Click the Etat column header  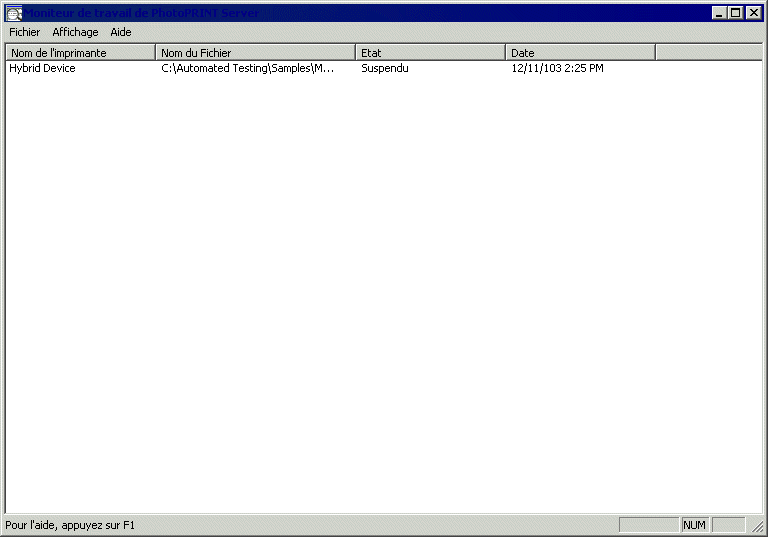pos(431,52)
